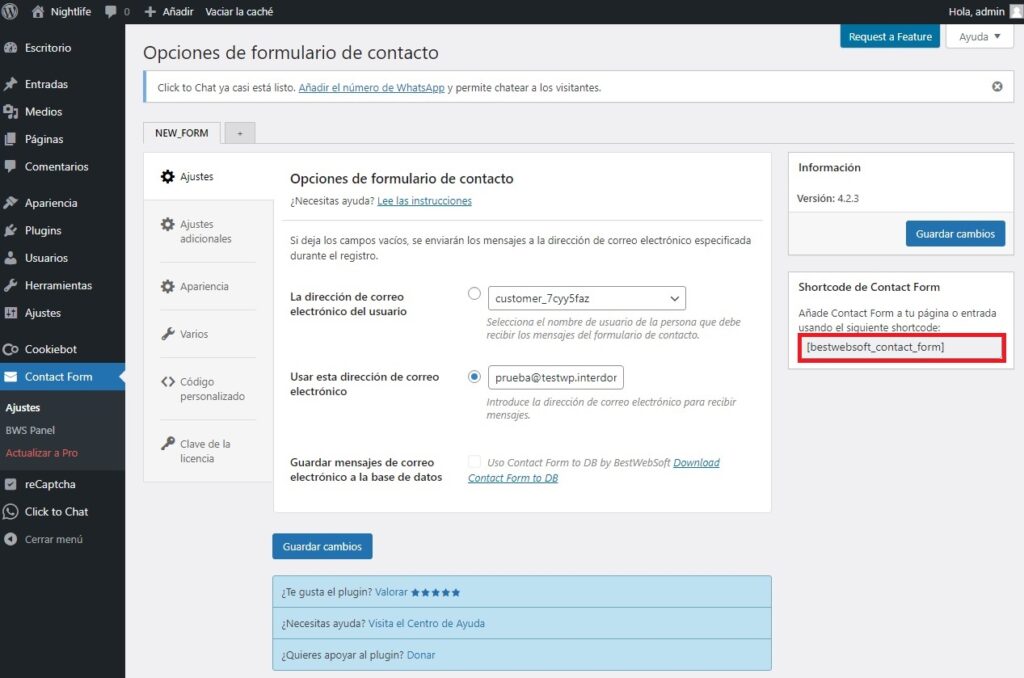Select the 'Usar esta dirección' radio button
1024x678 pixels.
point(475,377)
